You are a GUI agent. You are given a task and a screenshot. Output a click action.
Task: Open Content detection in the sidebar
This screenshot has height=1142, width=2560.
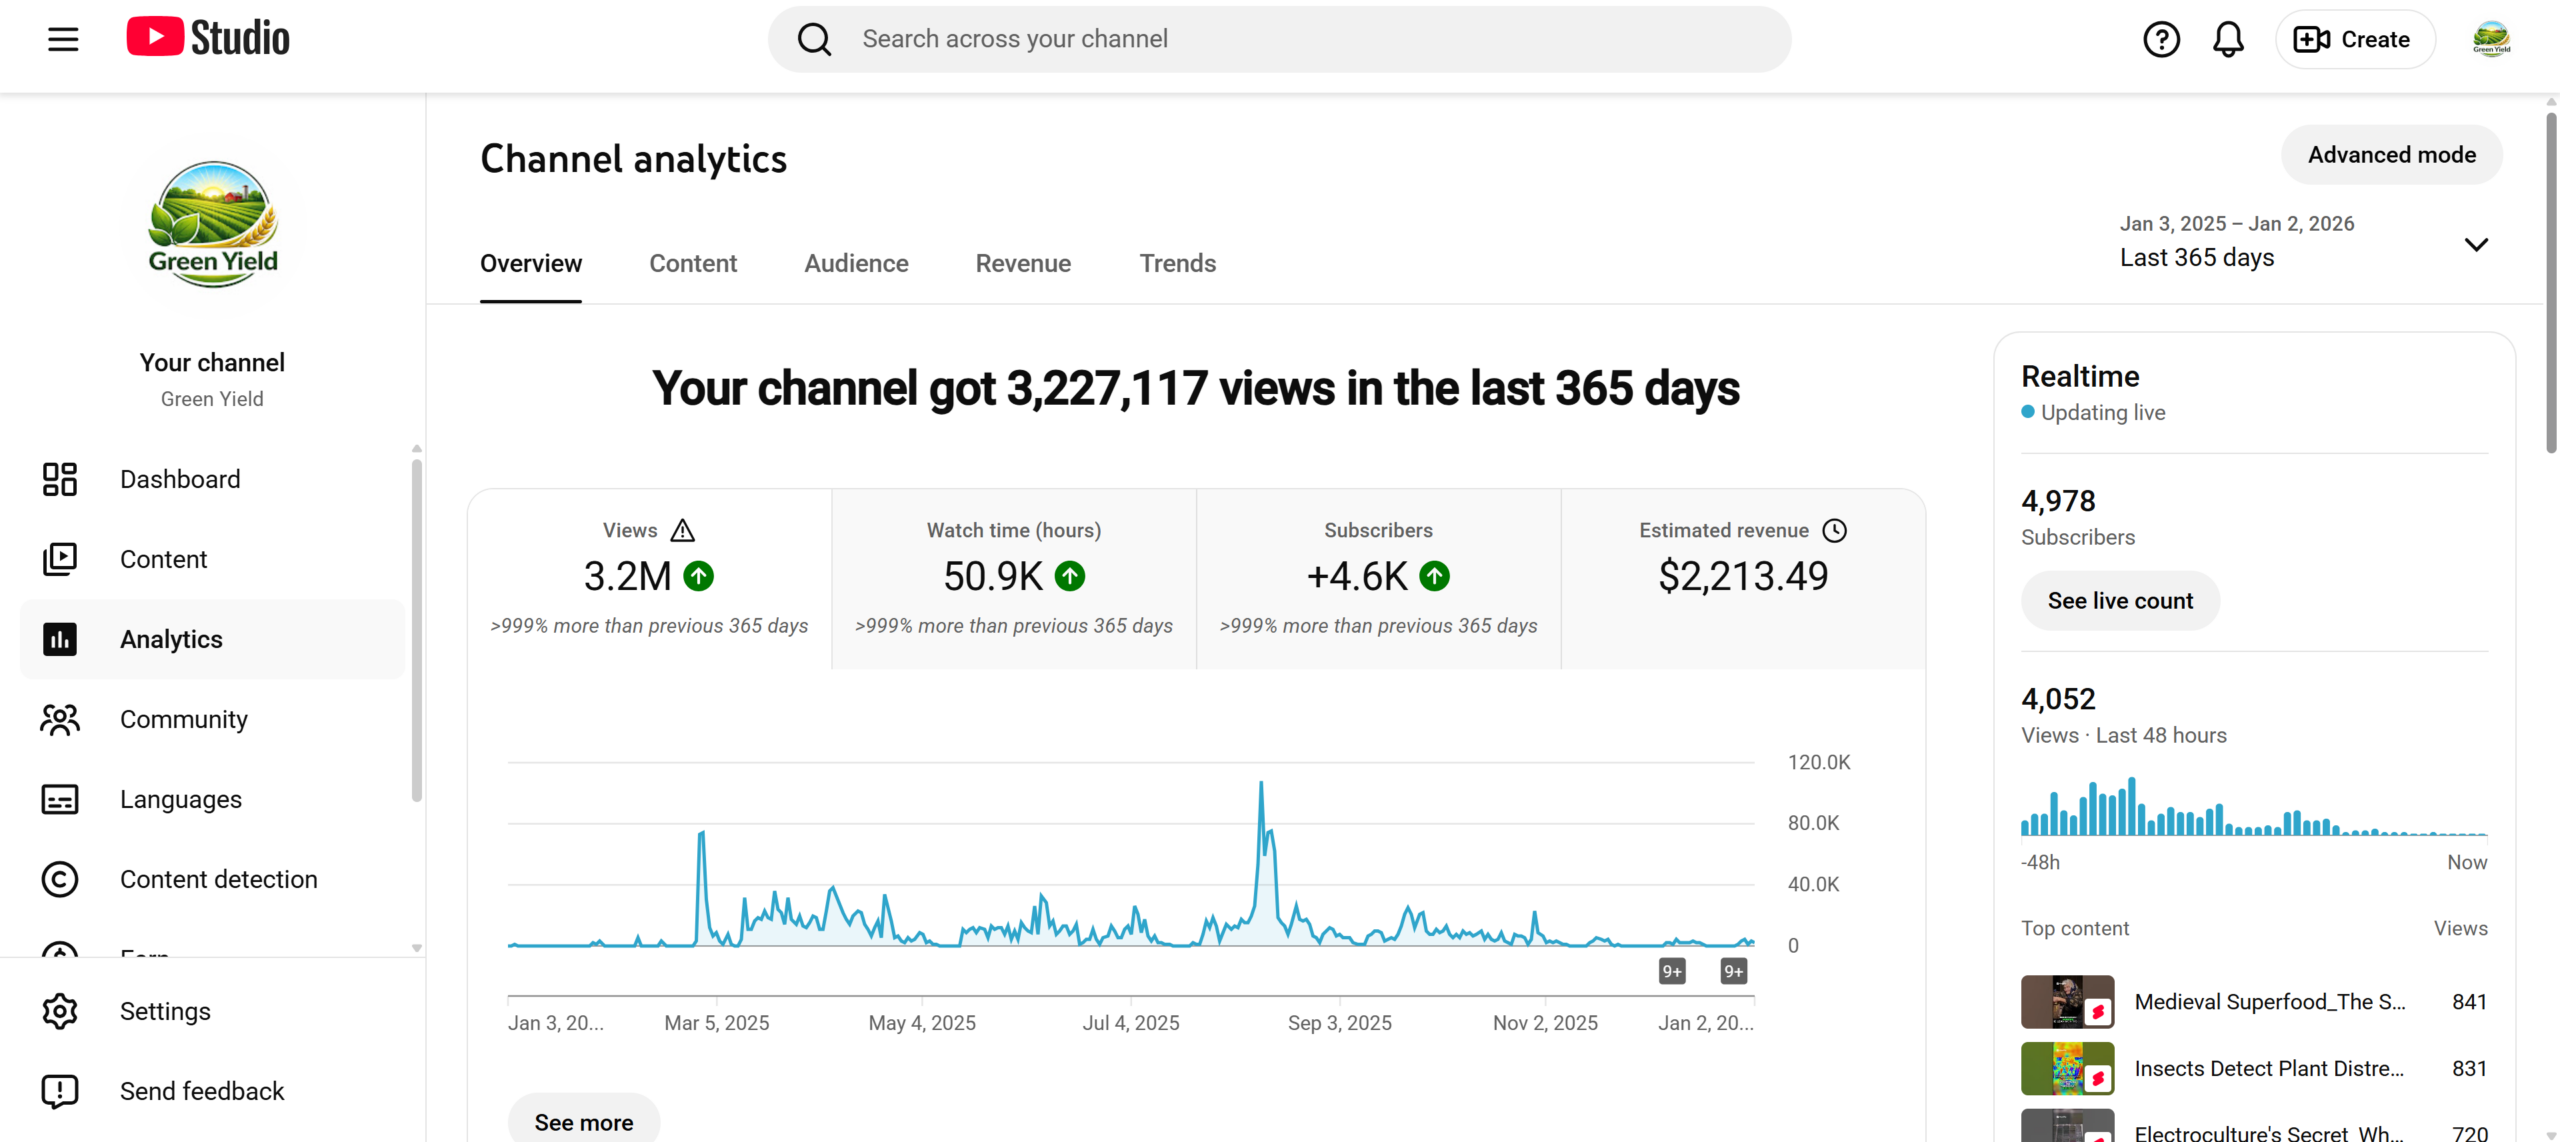pyautogui.click(x=218, y=879)
